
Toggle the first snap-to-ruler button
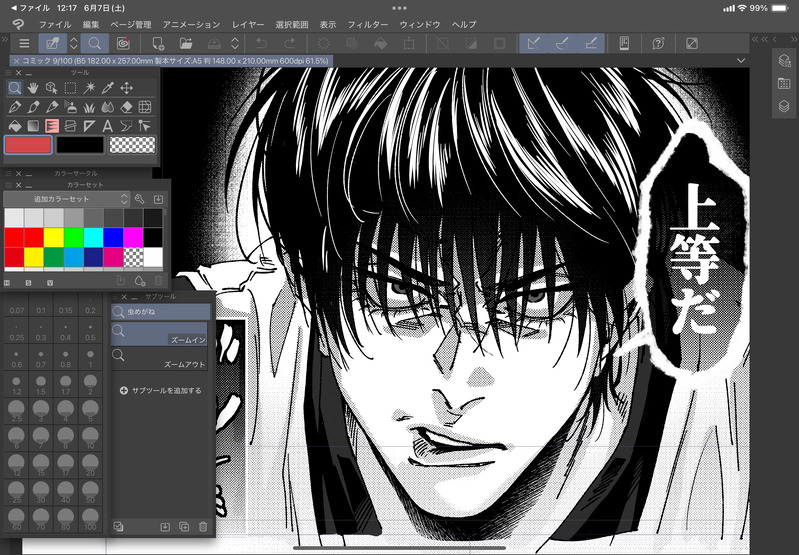click(535, 43)
